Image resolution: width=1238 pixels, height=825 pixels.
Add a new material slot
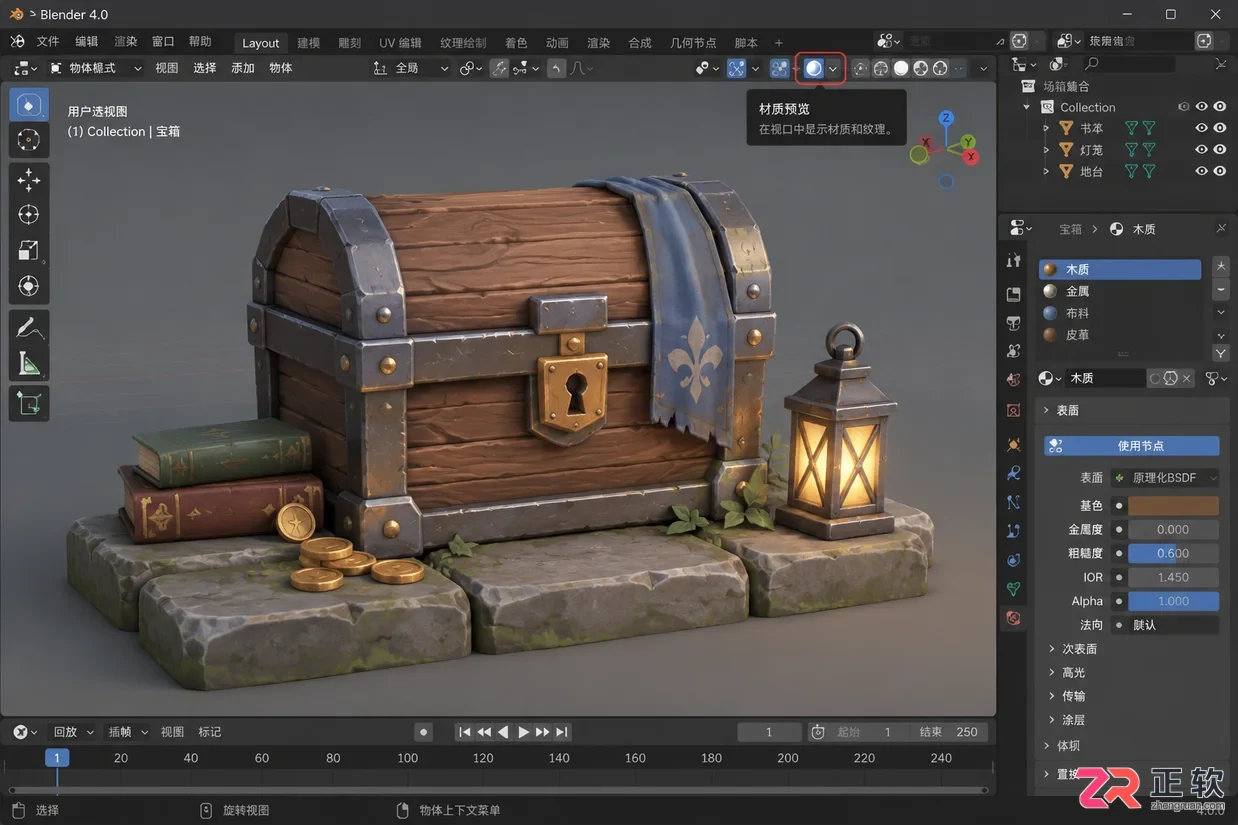(1220, 266)
